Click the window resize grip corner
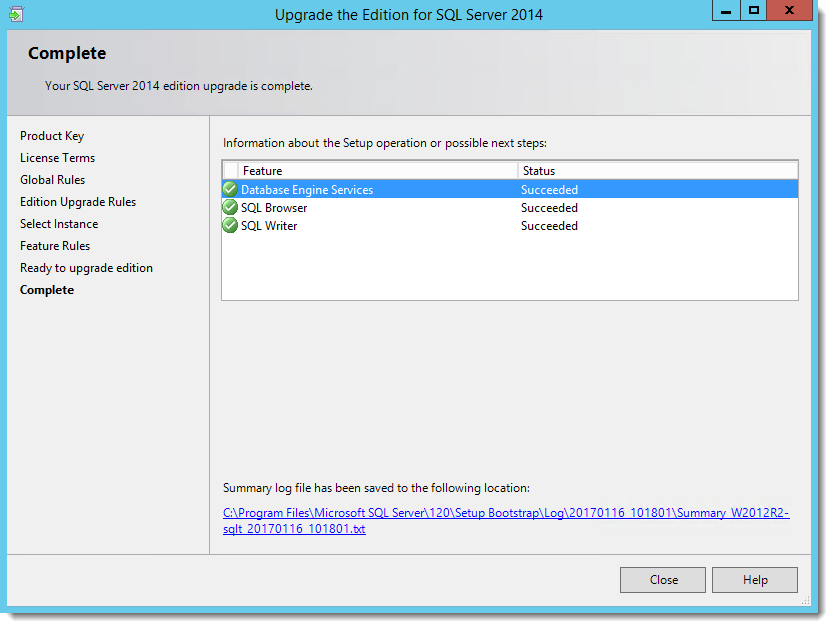 (805, 600)
